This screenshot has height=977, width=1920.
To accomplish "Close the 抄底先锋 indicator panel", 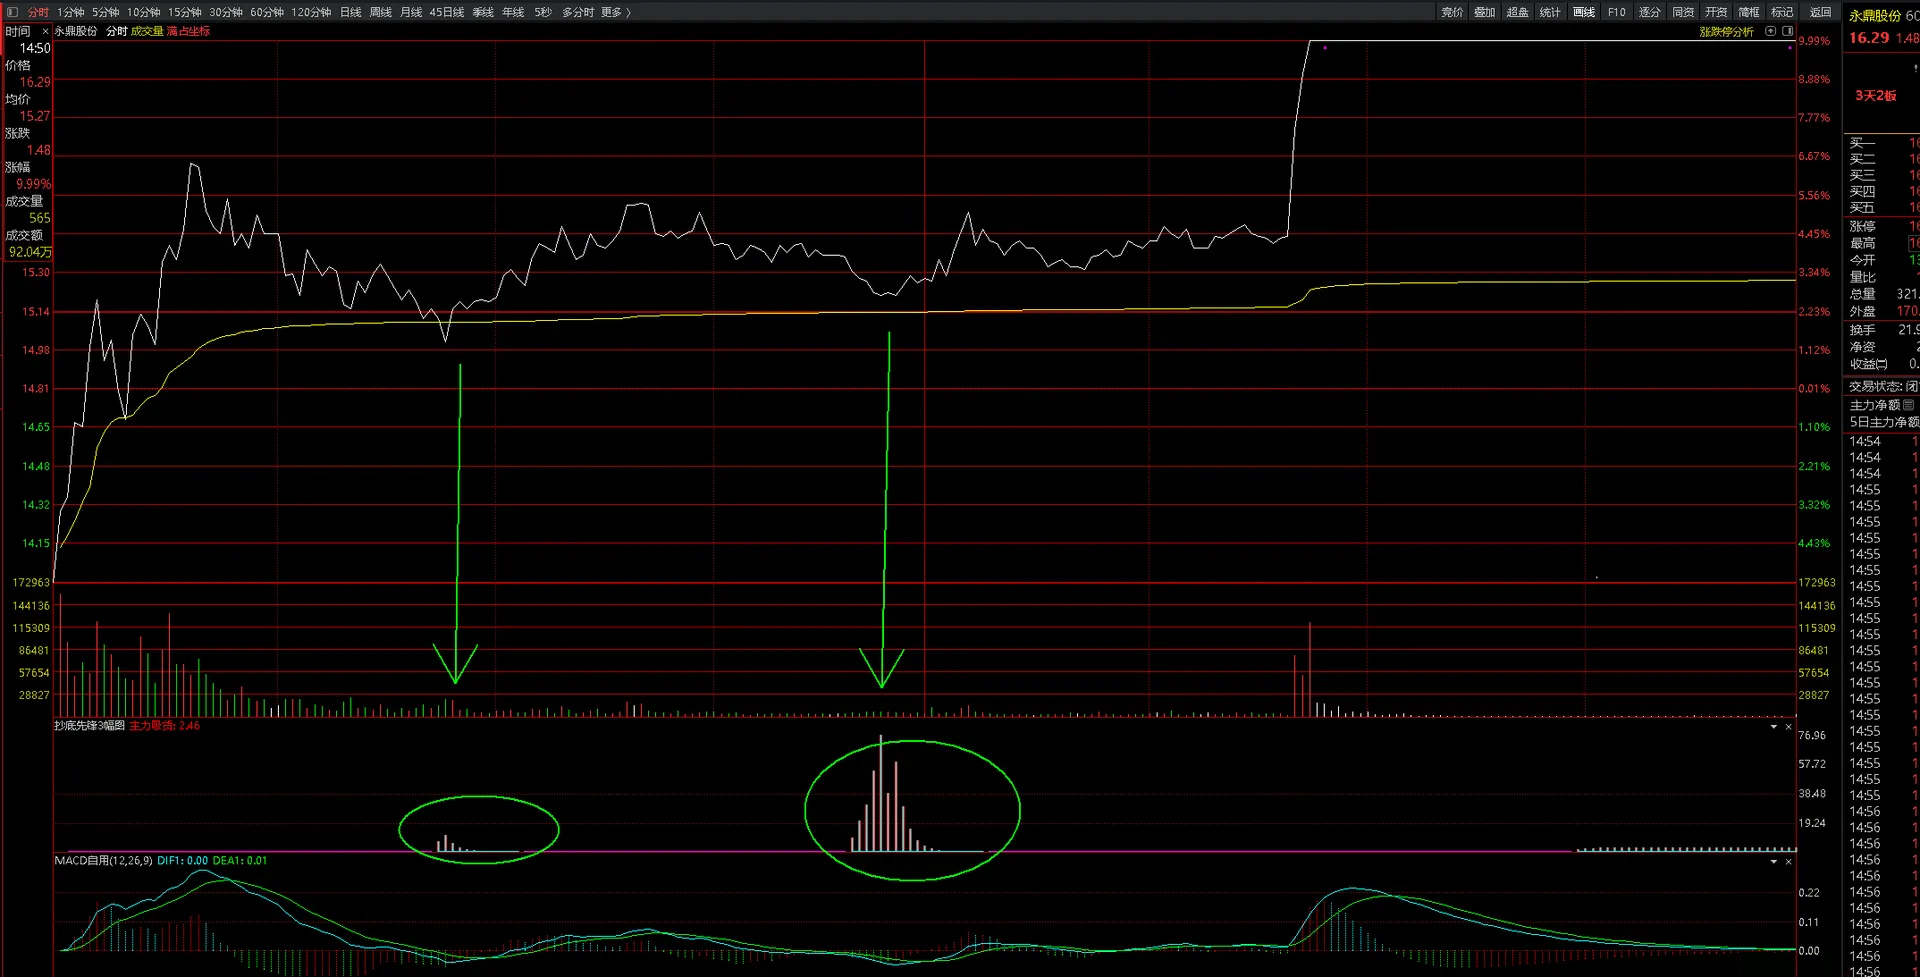I will point(1788,727).
